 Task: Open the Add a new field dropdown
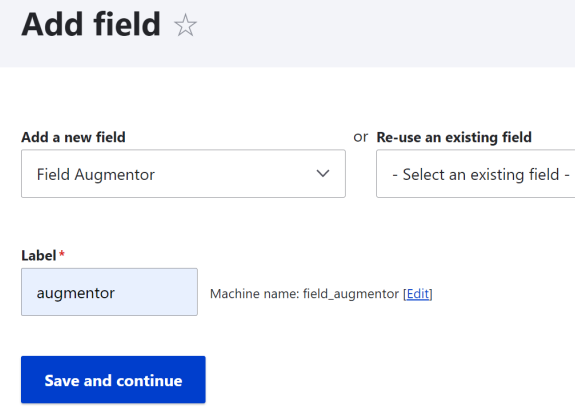click(x=183, y=173)
